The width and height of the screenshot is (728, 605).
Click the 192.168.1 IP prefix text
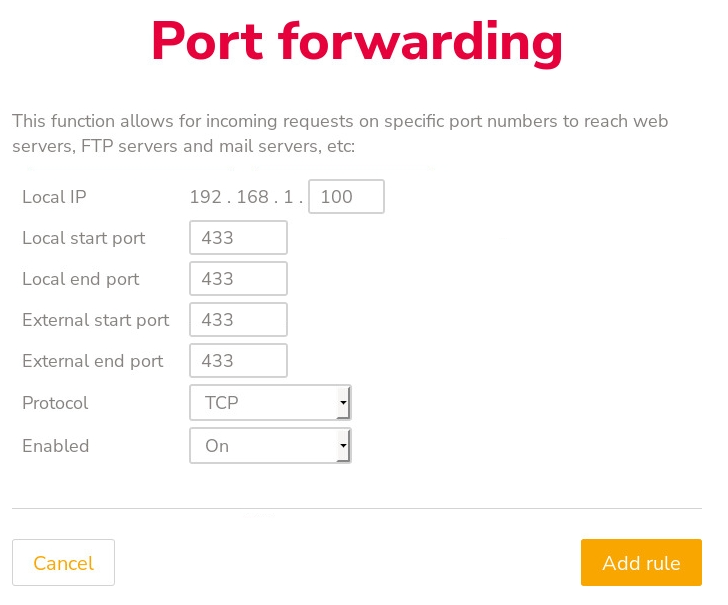246,197
